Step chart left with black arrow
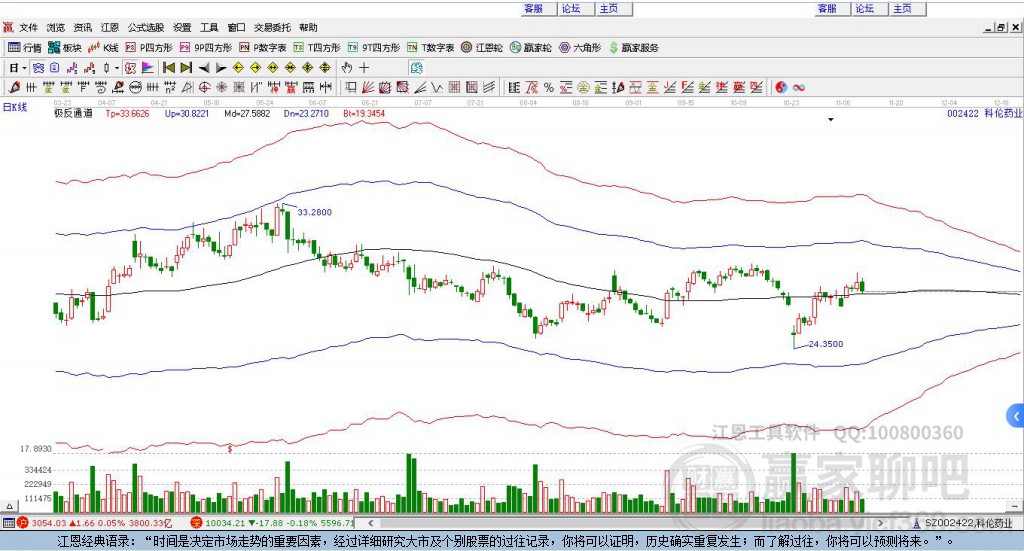Viewport: 1024px width, 551px height. tap(204, 68)
